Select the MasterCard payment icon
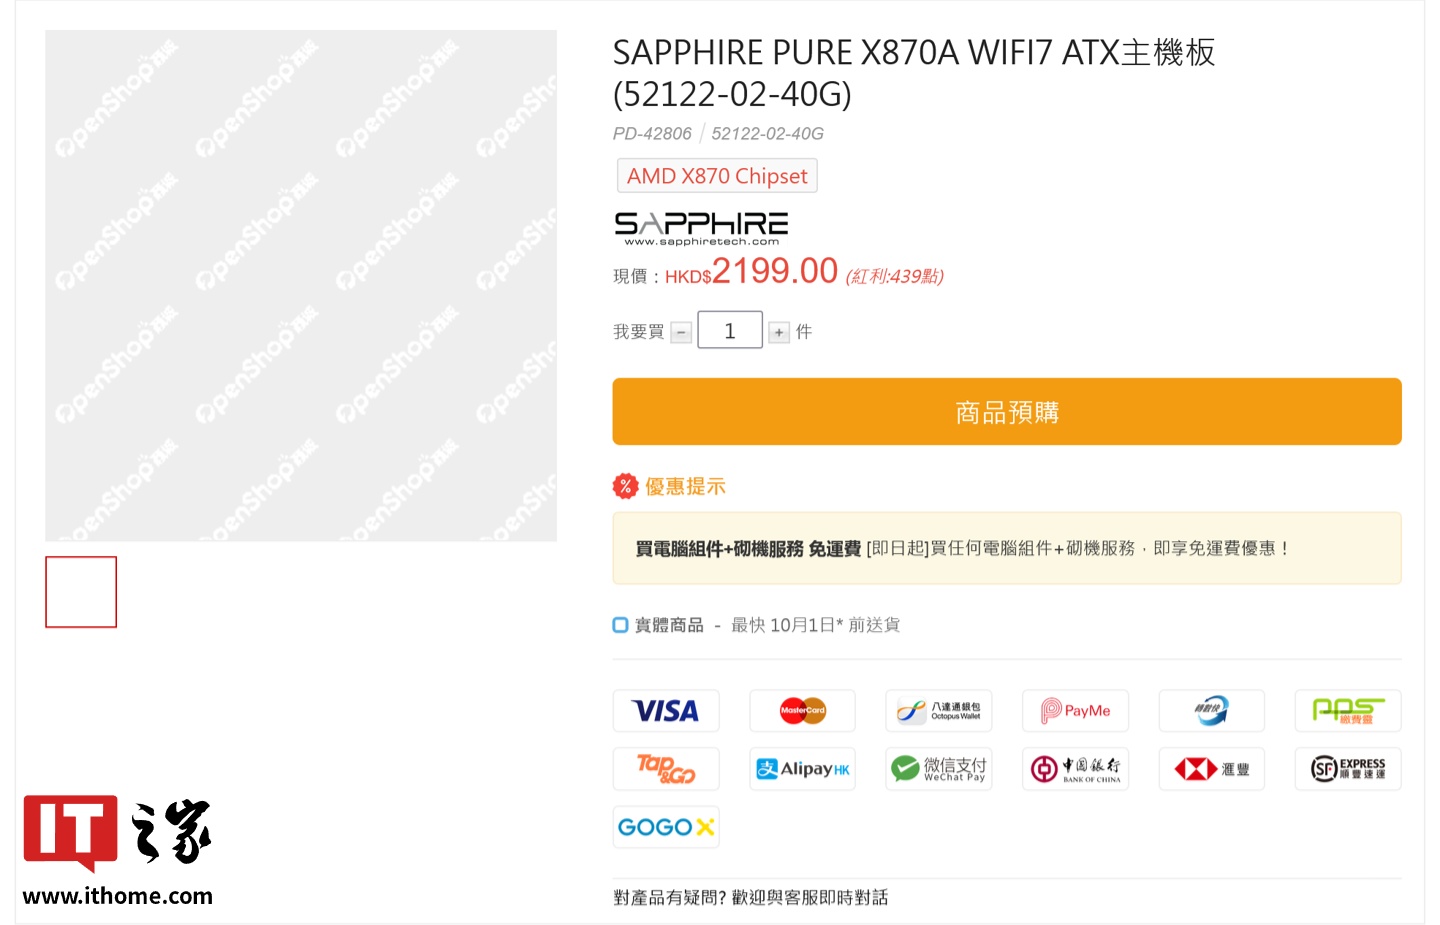This screenshot has height=925, width=1440. click(802, 710)
